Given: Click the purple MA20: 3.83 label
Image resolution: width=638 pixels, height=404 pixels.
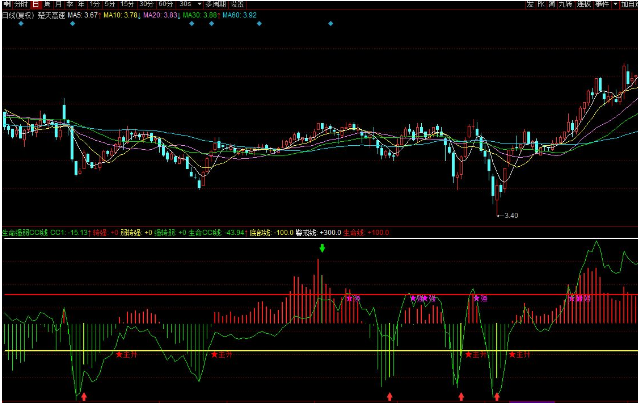Looking at the screenshot, I should (161, 15).
